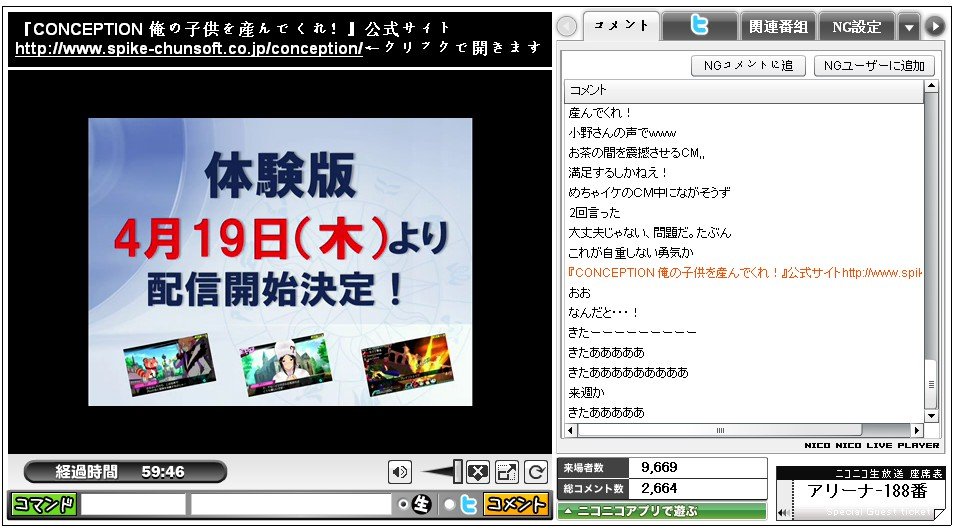The height and width of the screenshot is (530, 956).
Task: Click the 経過時間 59:46 indicator
Action: click(x=125, y=471)
